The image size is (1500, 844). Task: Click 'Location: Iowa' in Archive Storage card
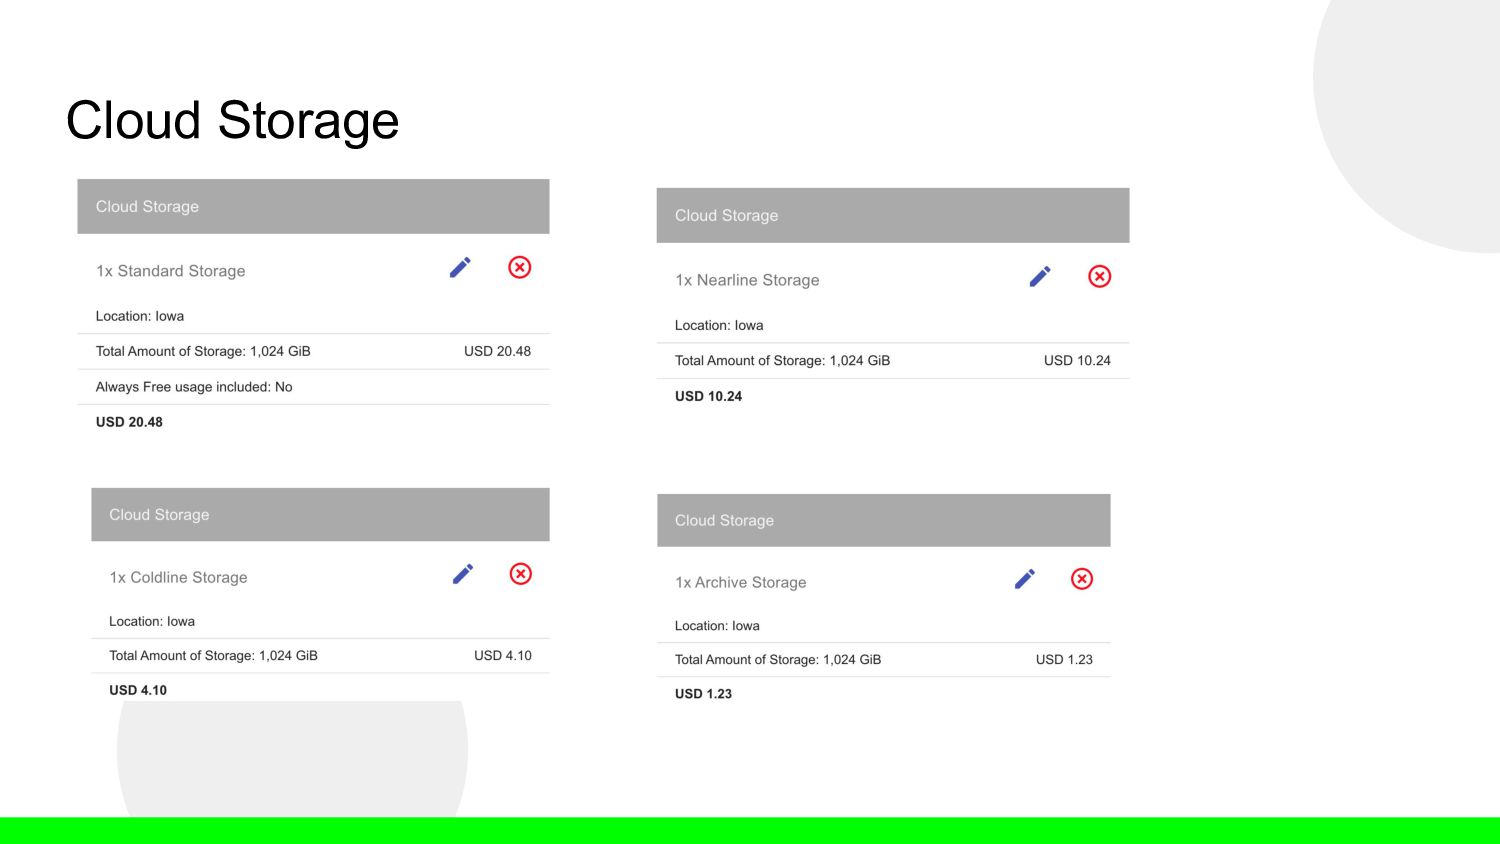point(717,626)
